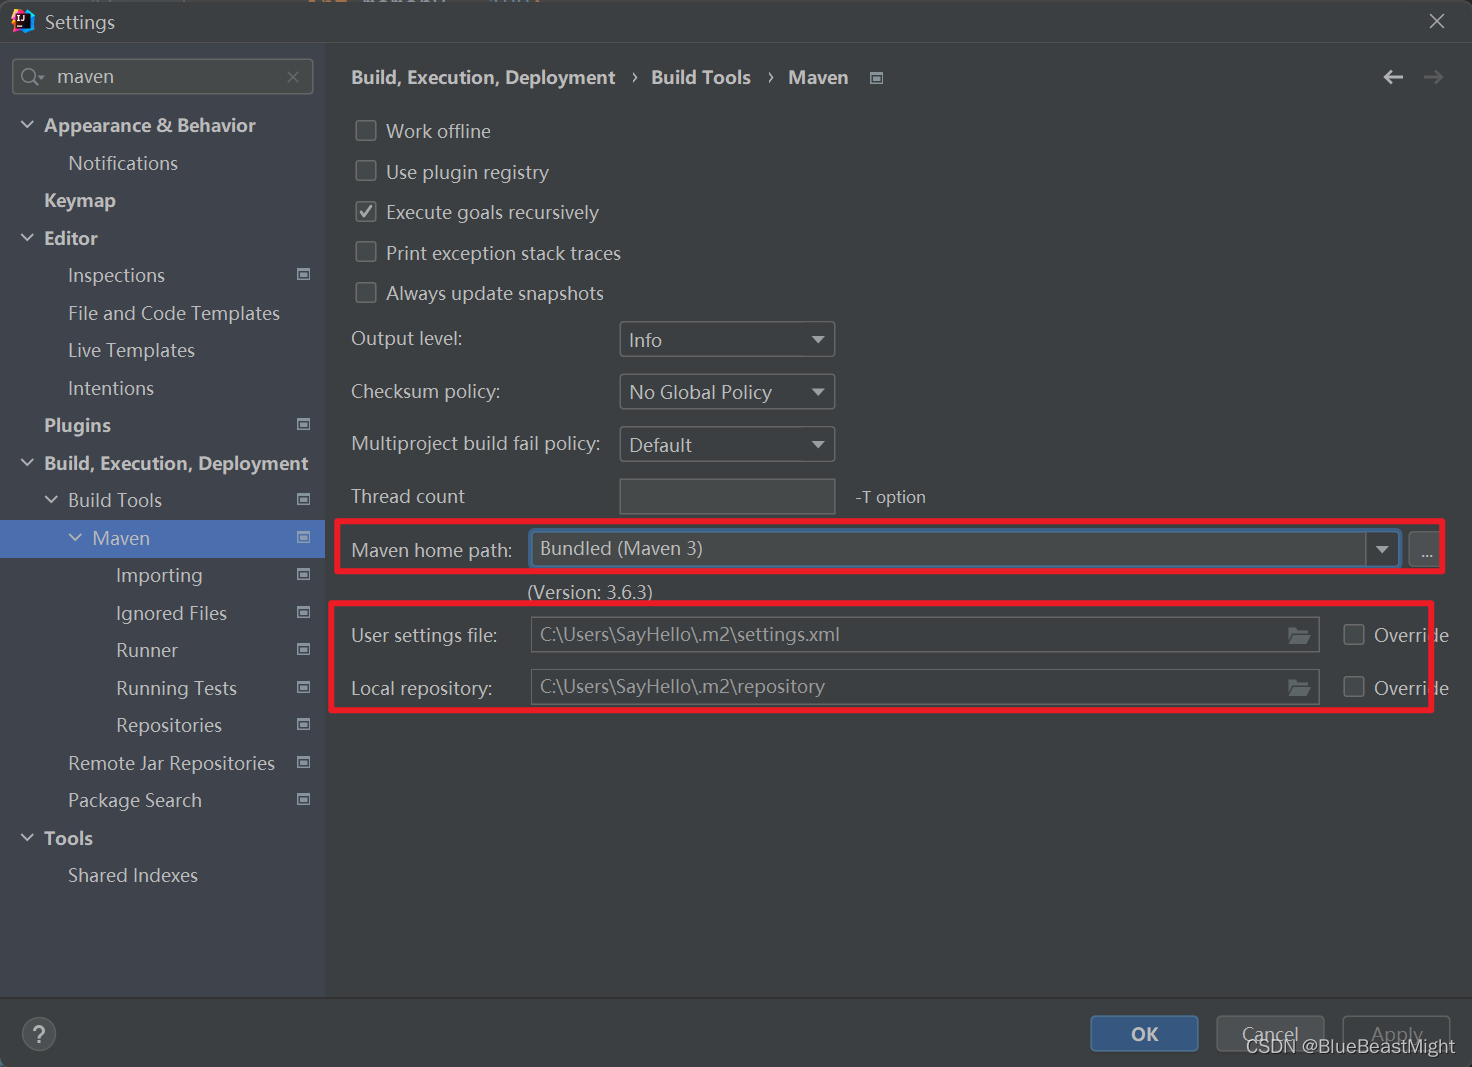Click the 'Checksum policy:' label
The height and width of the screenshot is (1067, 1472).
point(426,392)
